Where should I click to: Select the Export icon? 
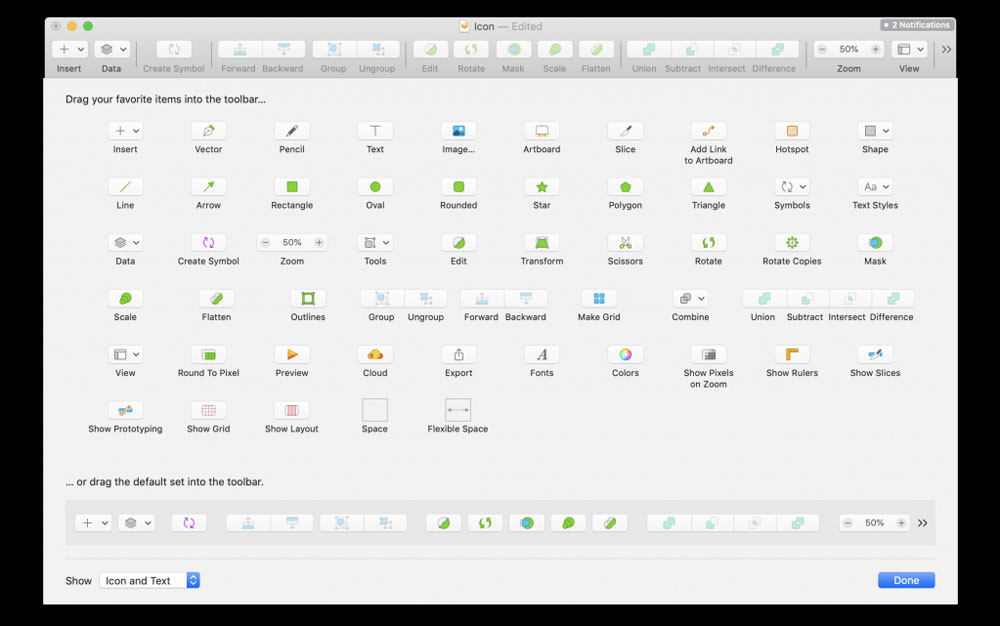459,354
